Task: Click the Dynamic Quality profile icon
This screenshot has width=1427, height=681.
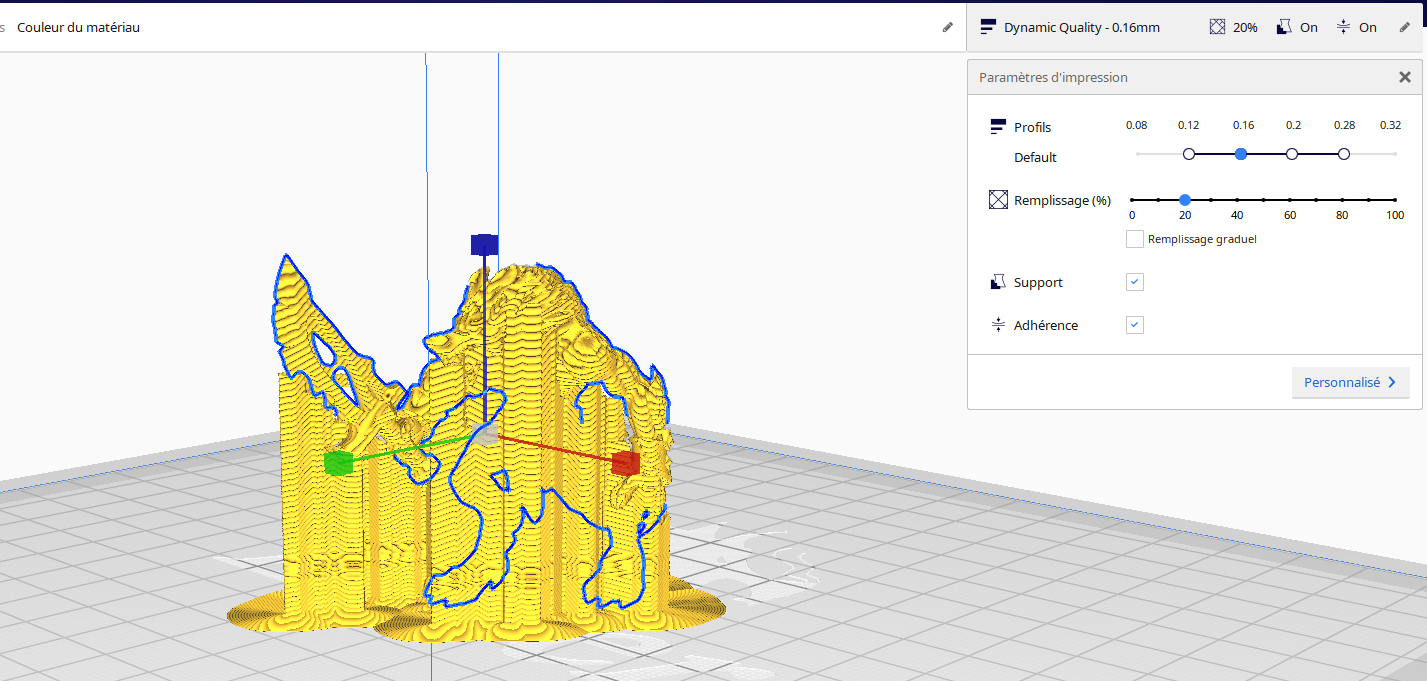Action: click(988, 27)
